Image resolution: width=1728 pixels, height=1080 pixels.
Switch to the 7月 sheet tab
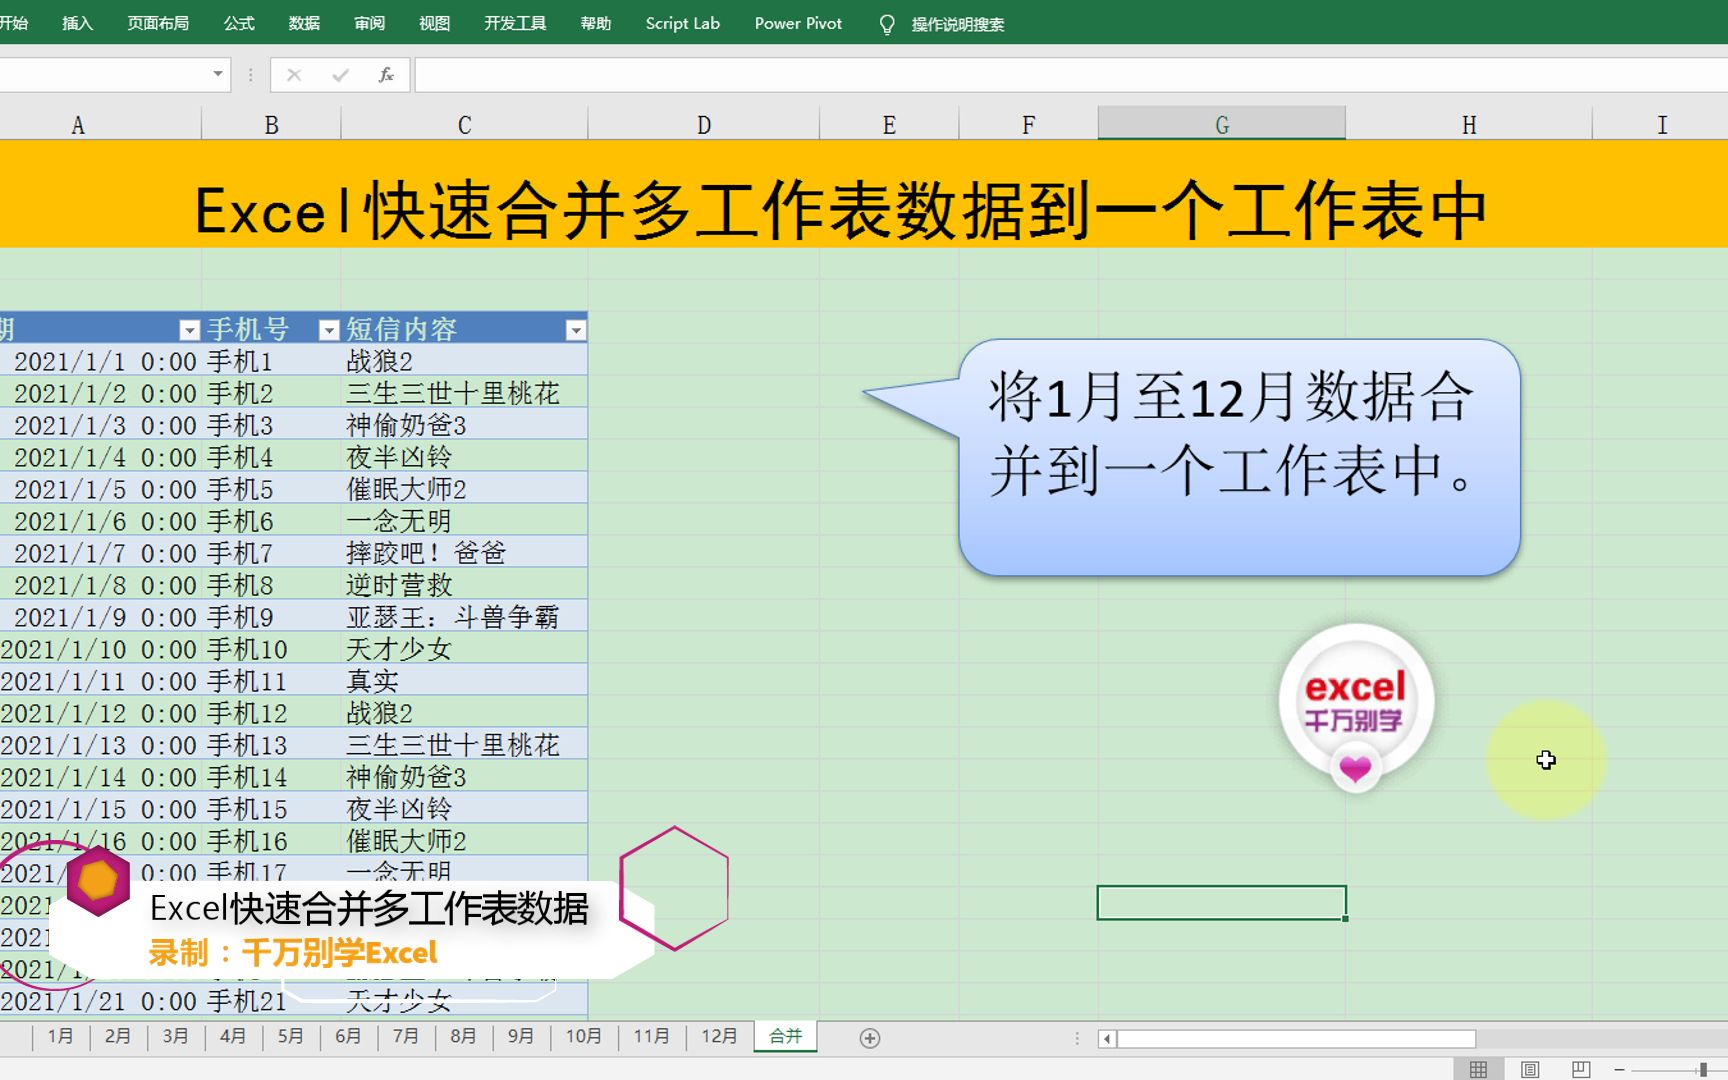(406, 1036)
